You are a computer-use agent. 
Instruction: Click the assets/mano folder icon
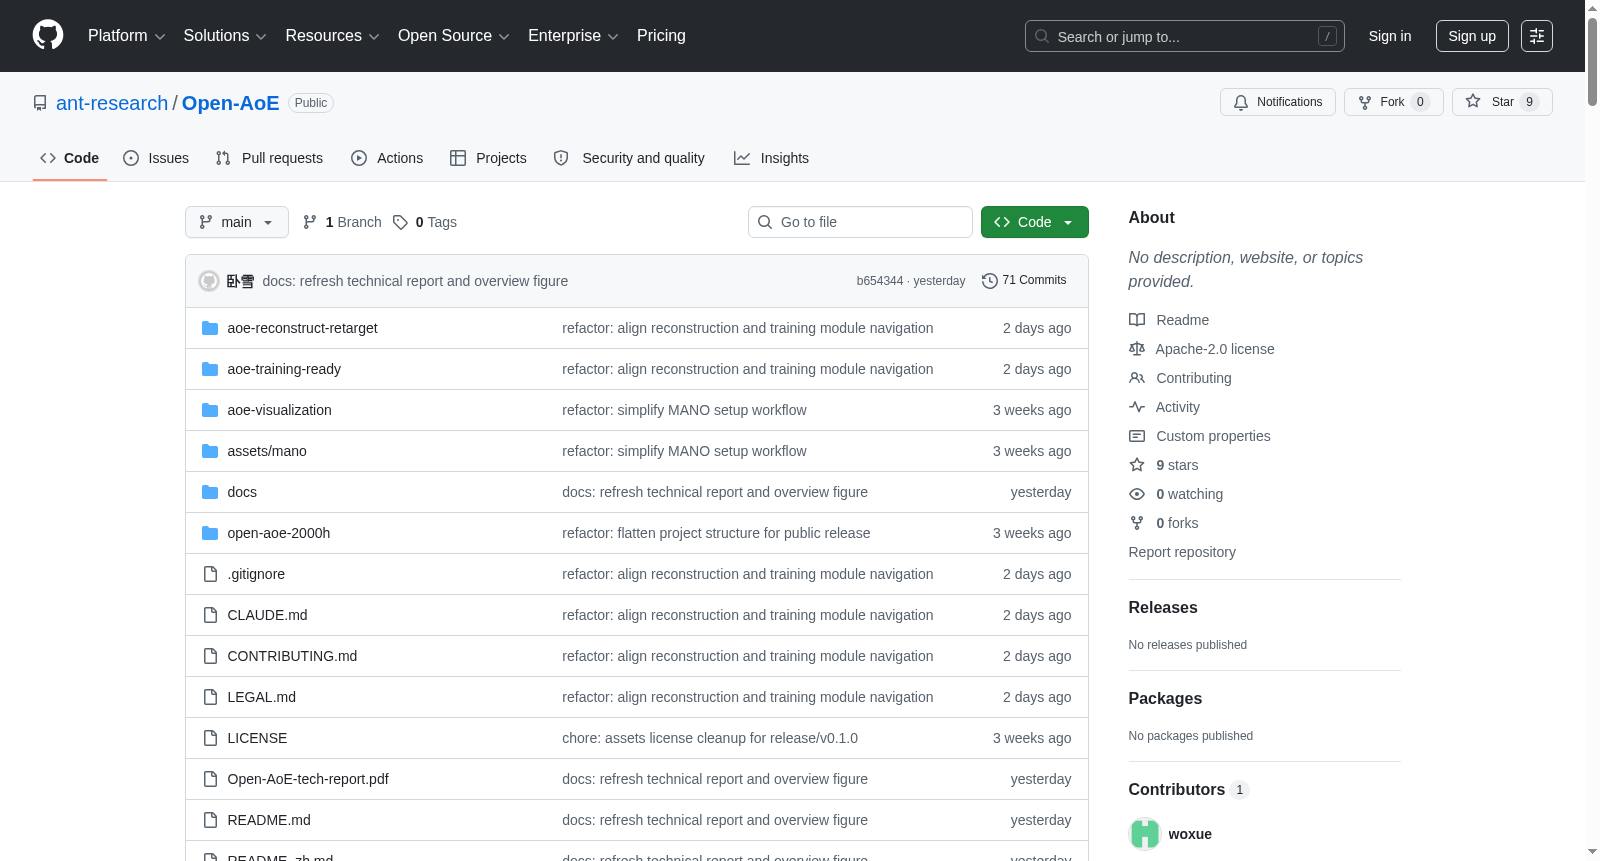tap(210, 451)
